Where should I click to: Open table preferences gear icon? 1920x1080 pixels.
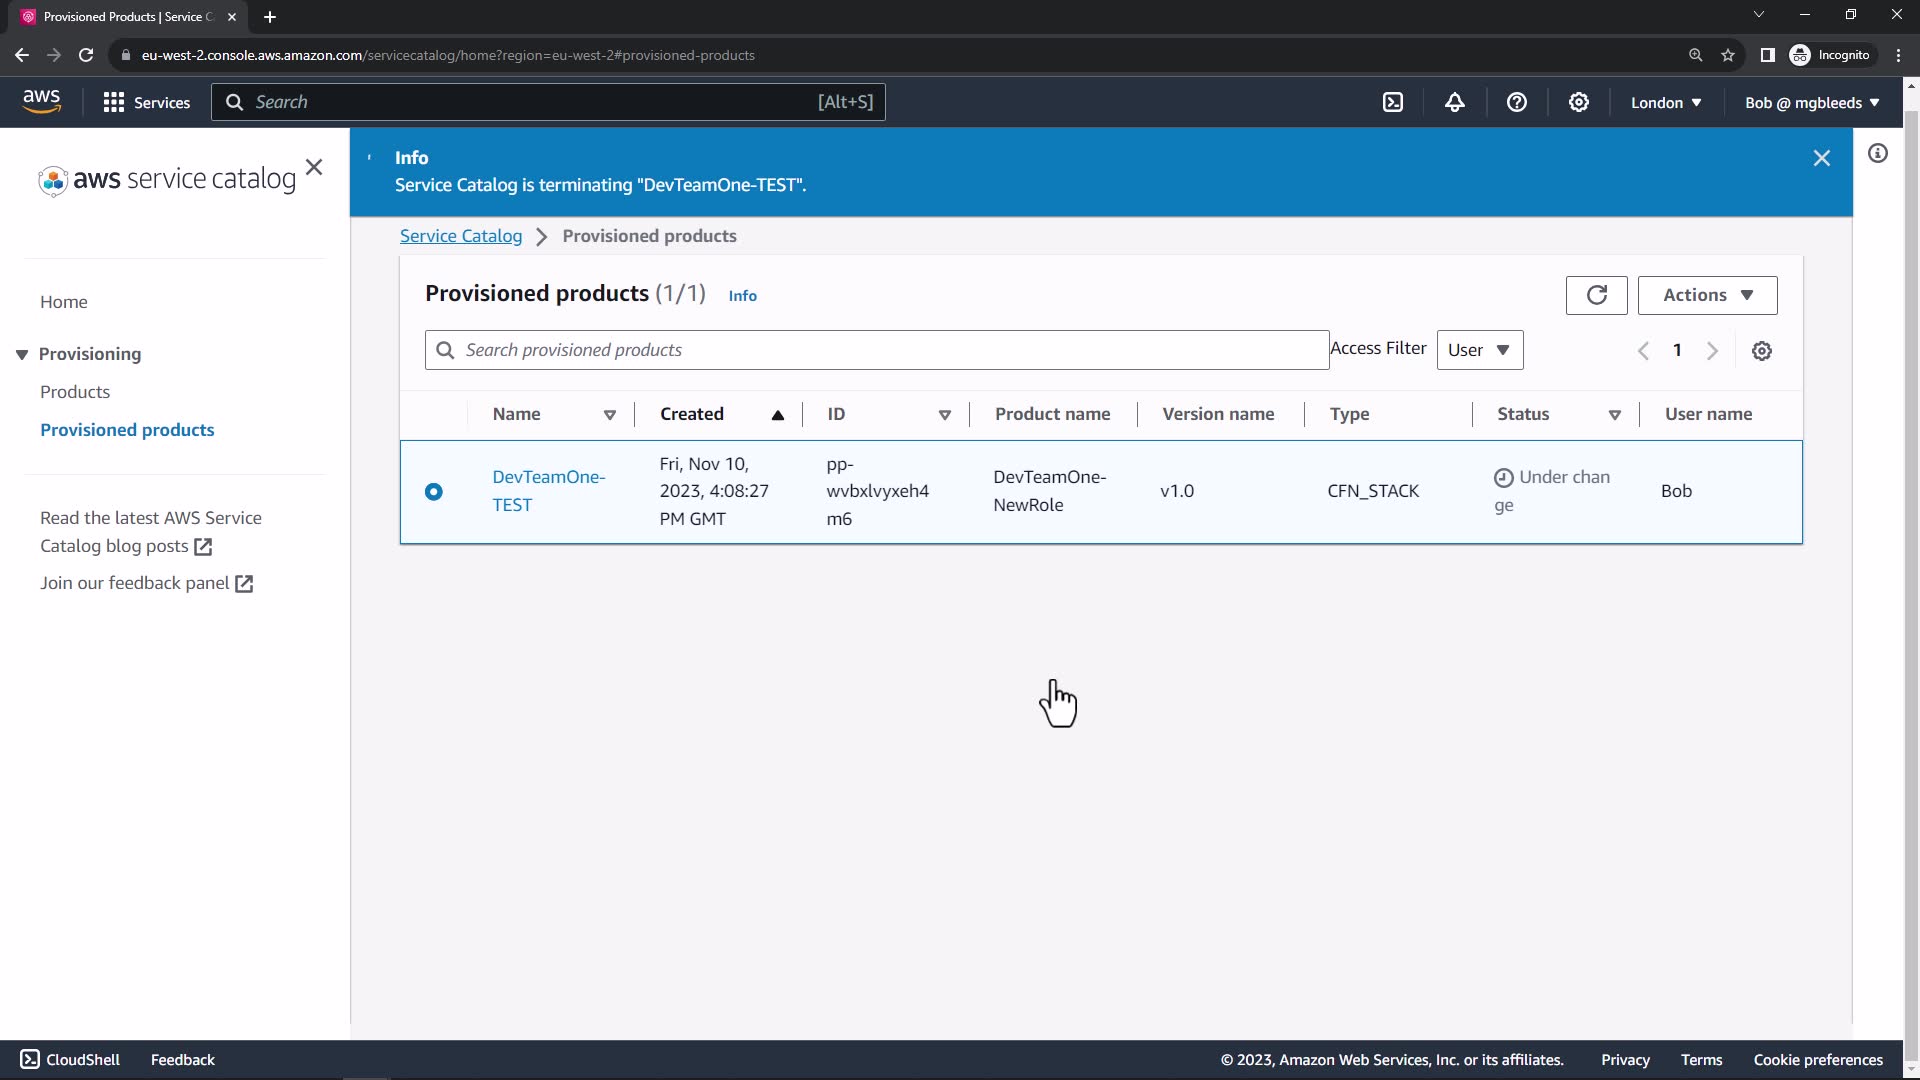pos(1762,351)
